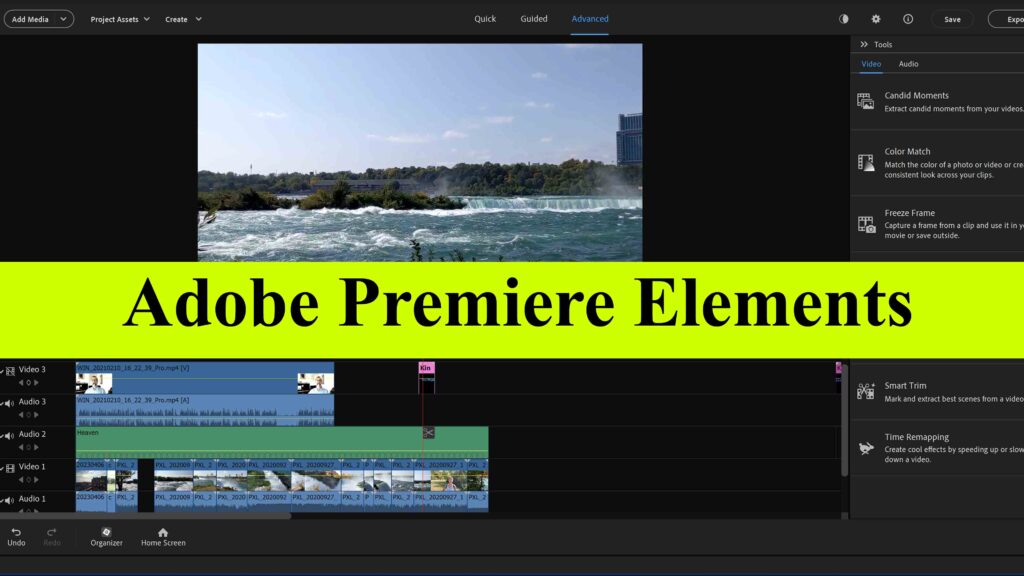Switch to Guided mode tab
The height and width of the screenshot is (576, 1024).
click(x=534, y=19)
